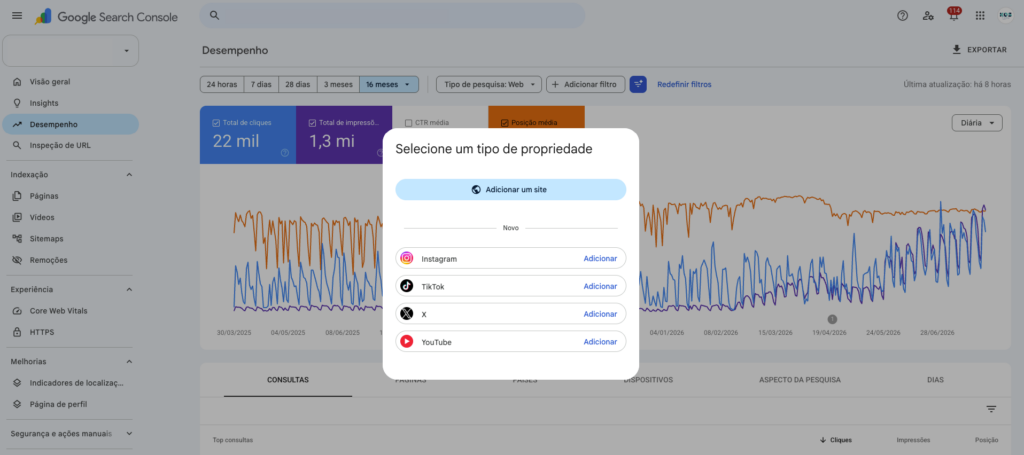Click the table filter rows icon
This screenshot has height=455, width=1024.
pos(991,409)
